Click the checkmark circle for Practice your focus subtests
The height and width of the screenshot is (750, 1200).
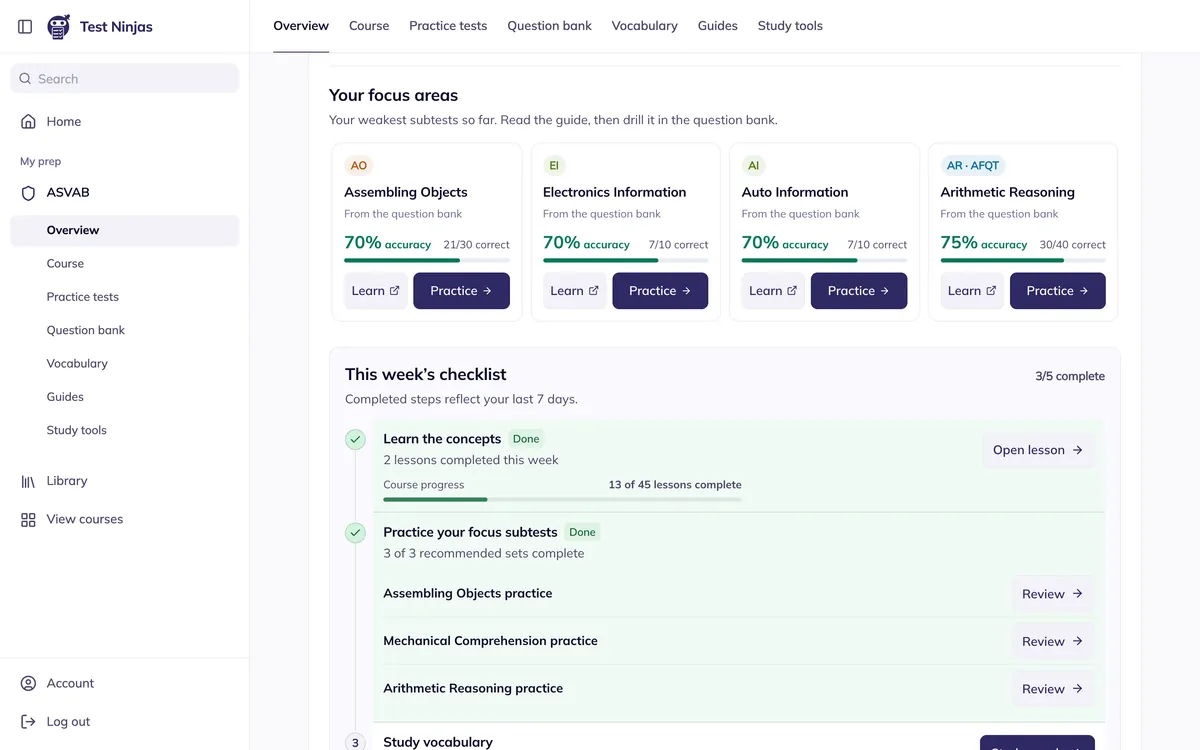pyautogui.click(x=355, y=532)
